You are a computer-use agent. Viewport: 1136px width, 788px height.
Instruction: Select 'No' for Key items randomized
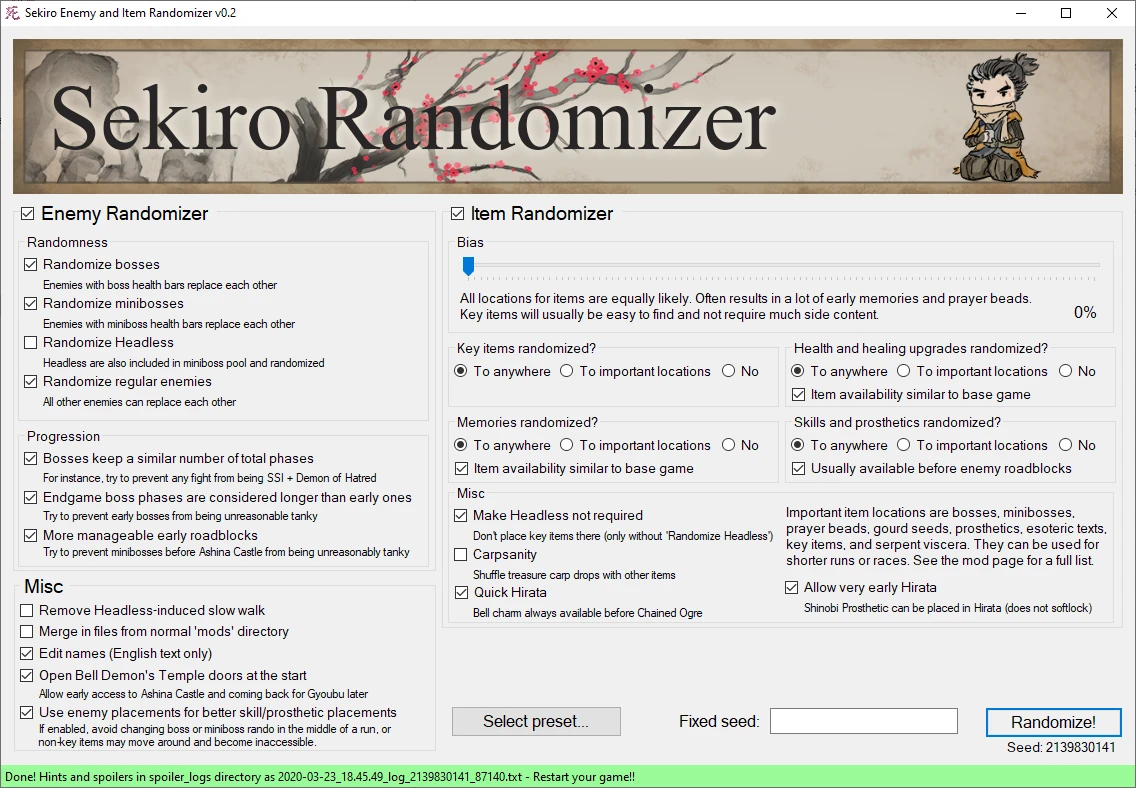pyautogui.click(x=728, y=371)
